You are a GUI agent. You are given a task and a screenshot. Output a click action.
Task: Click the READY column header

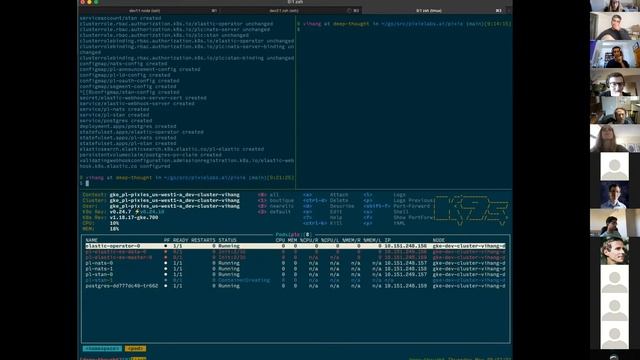(x=180, y=240)
